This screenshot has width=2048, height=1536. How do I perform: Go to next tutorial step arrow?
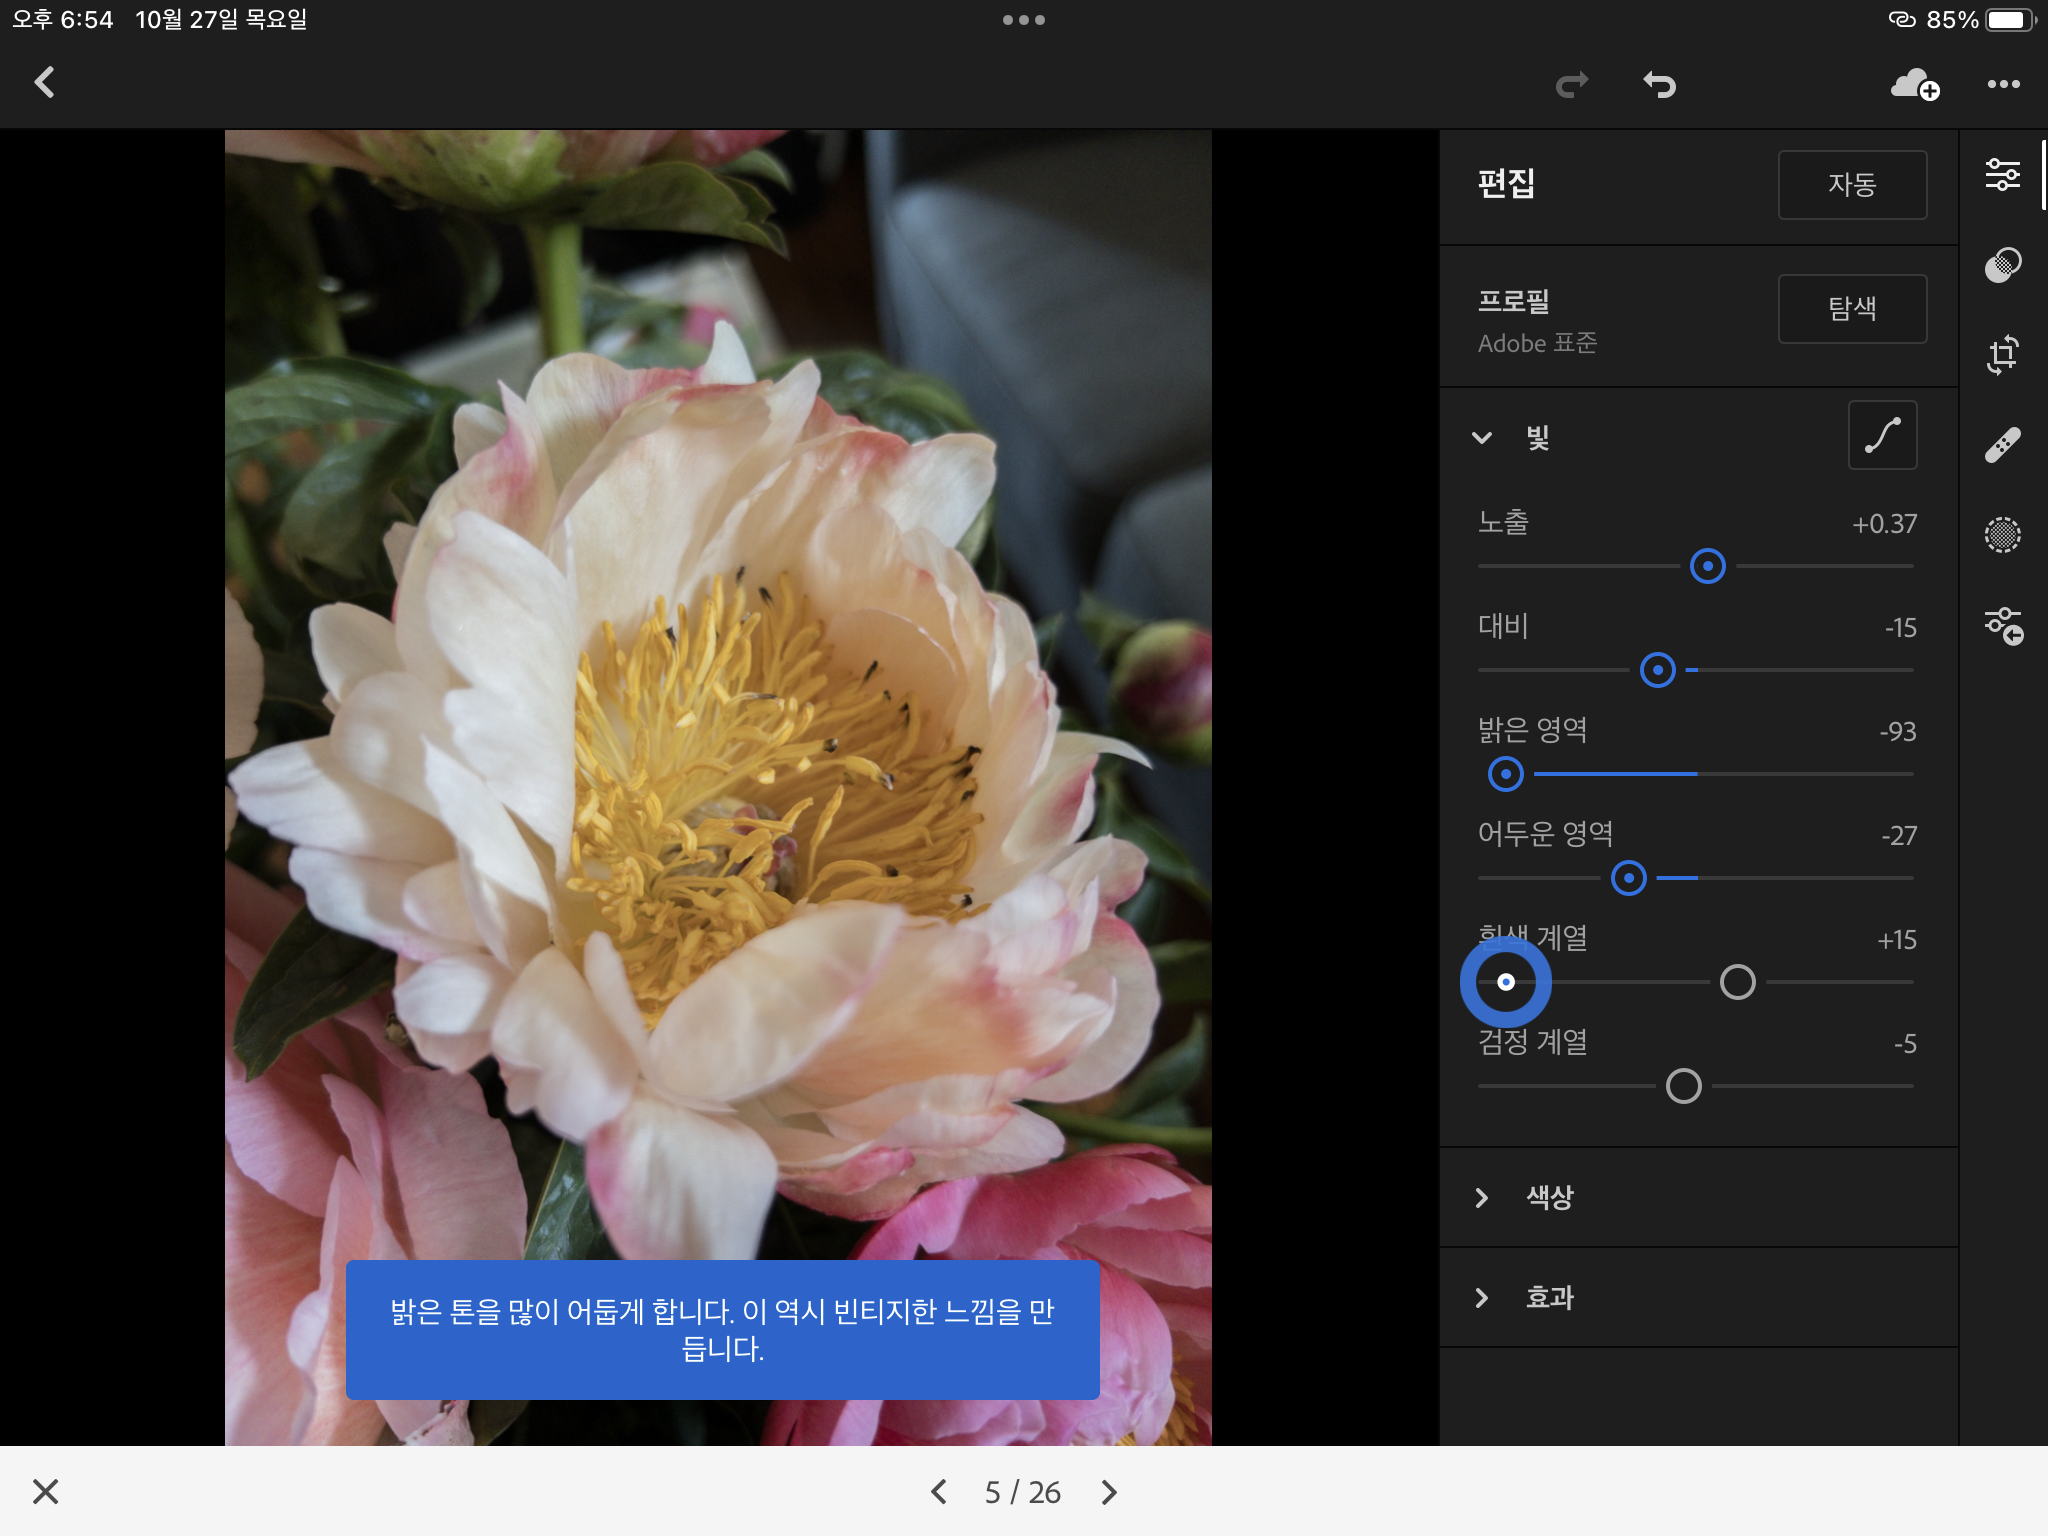click(1108, 1492)
